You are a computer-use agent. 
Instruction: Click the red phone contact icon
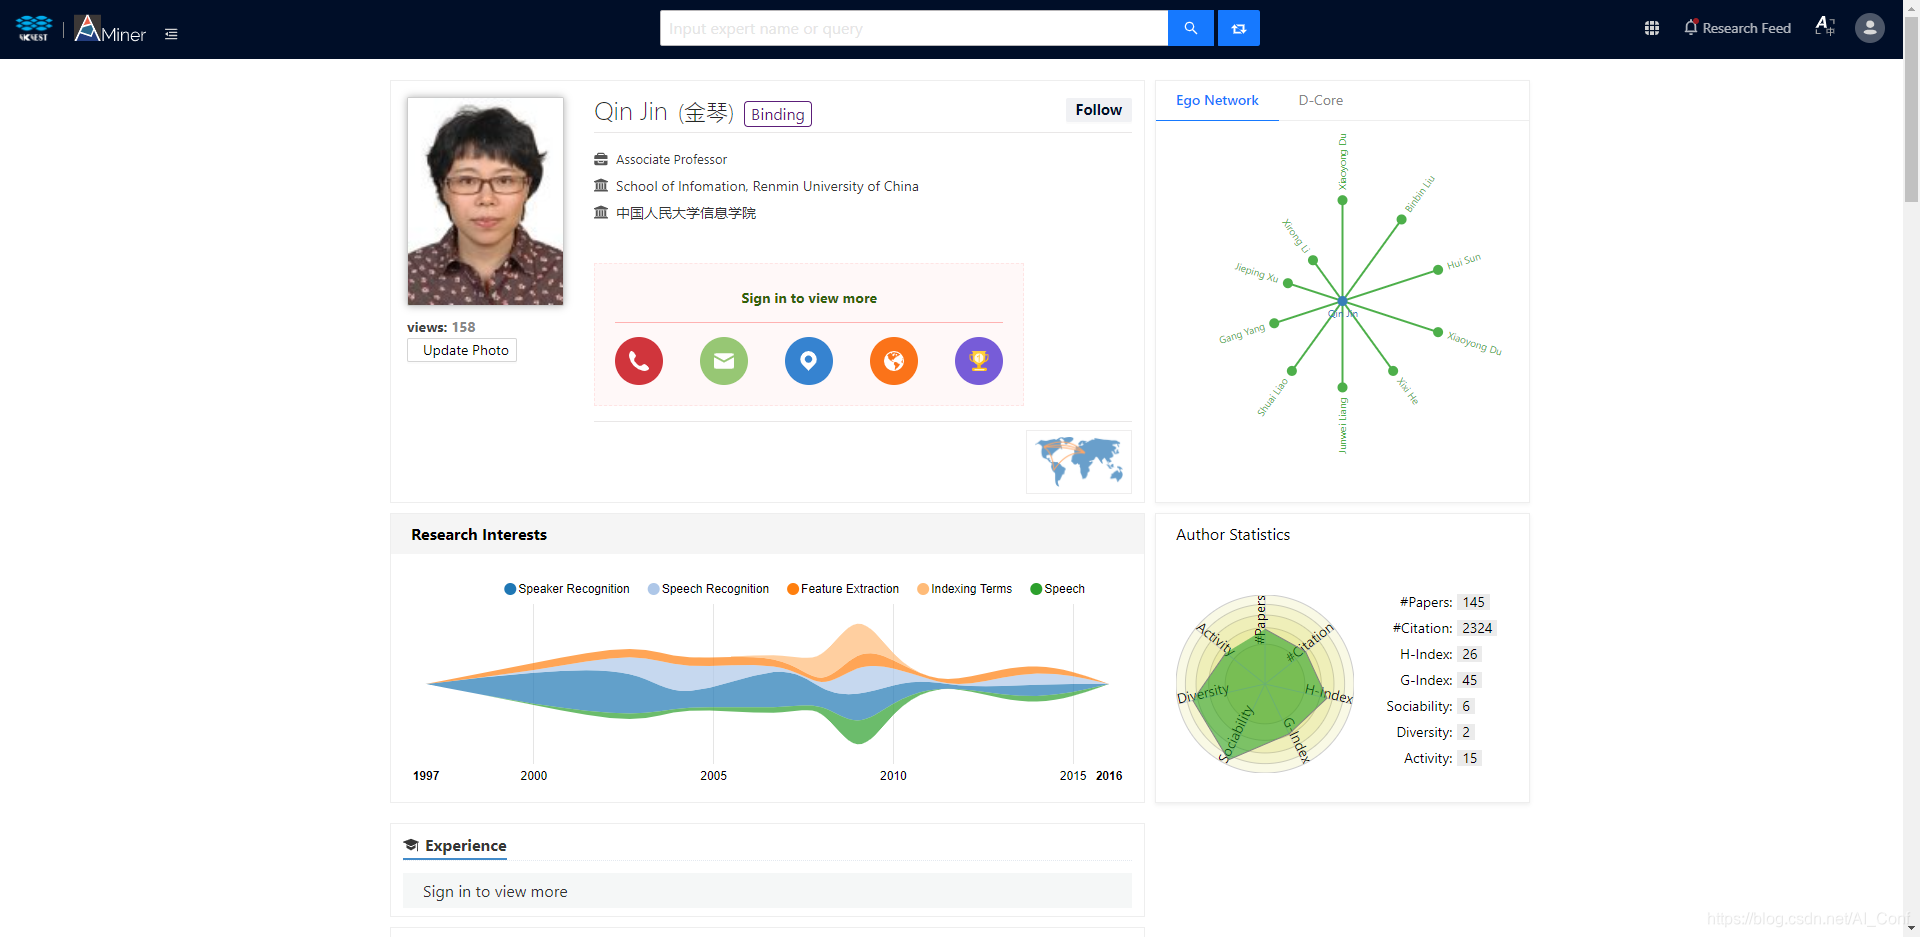point(639,361)
